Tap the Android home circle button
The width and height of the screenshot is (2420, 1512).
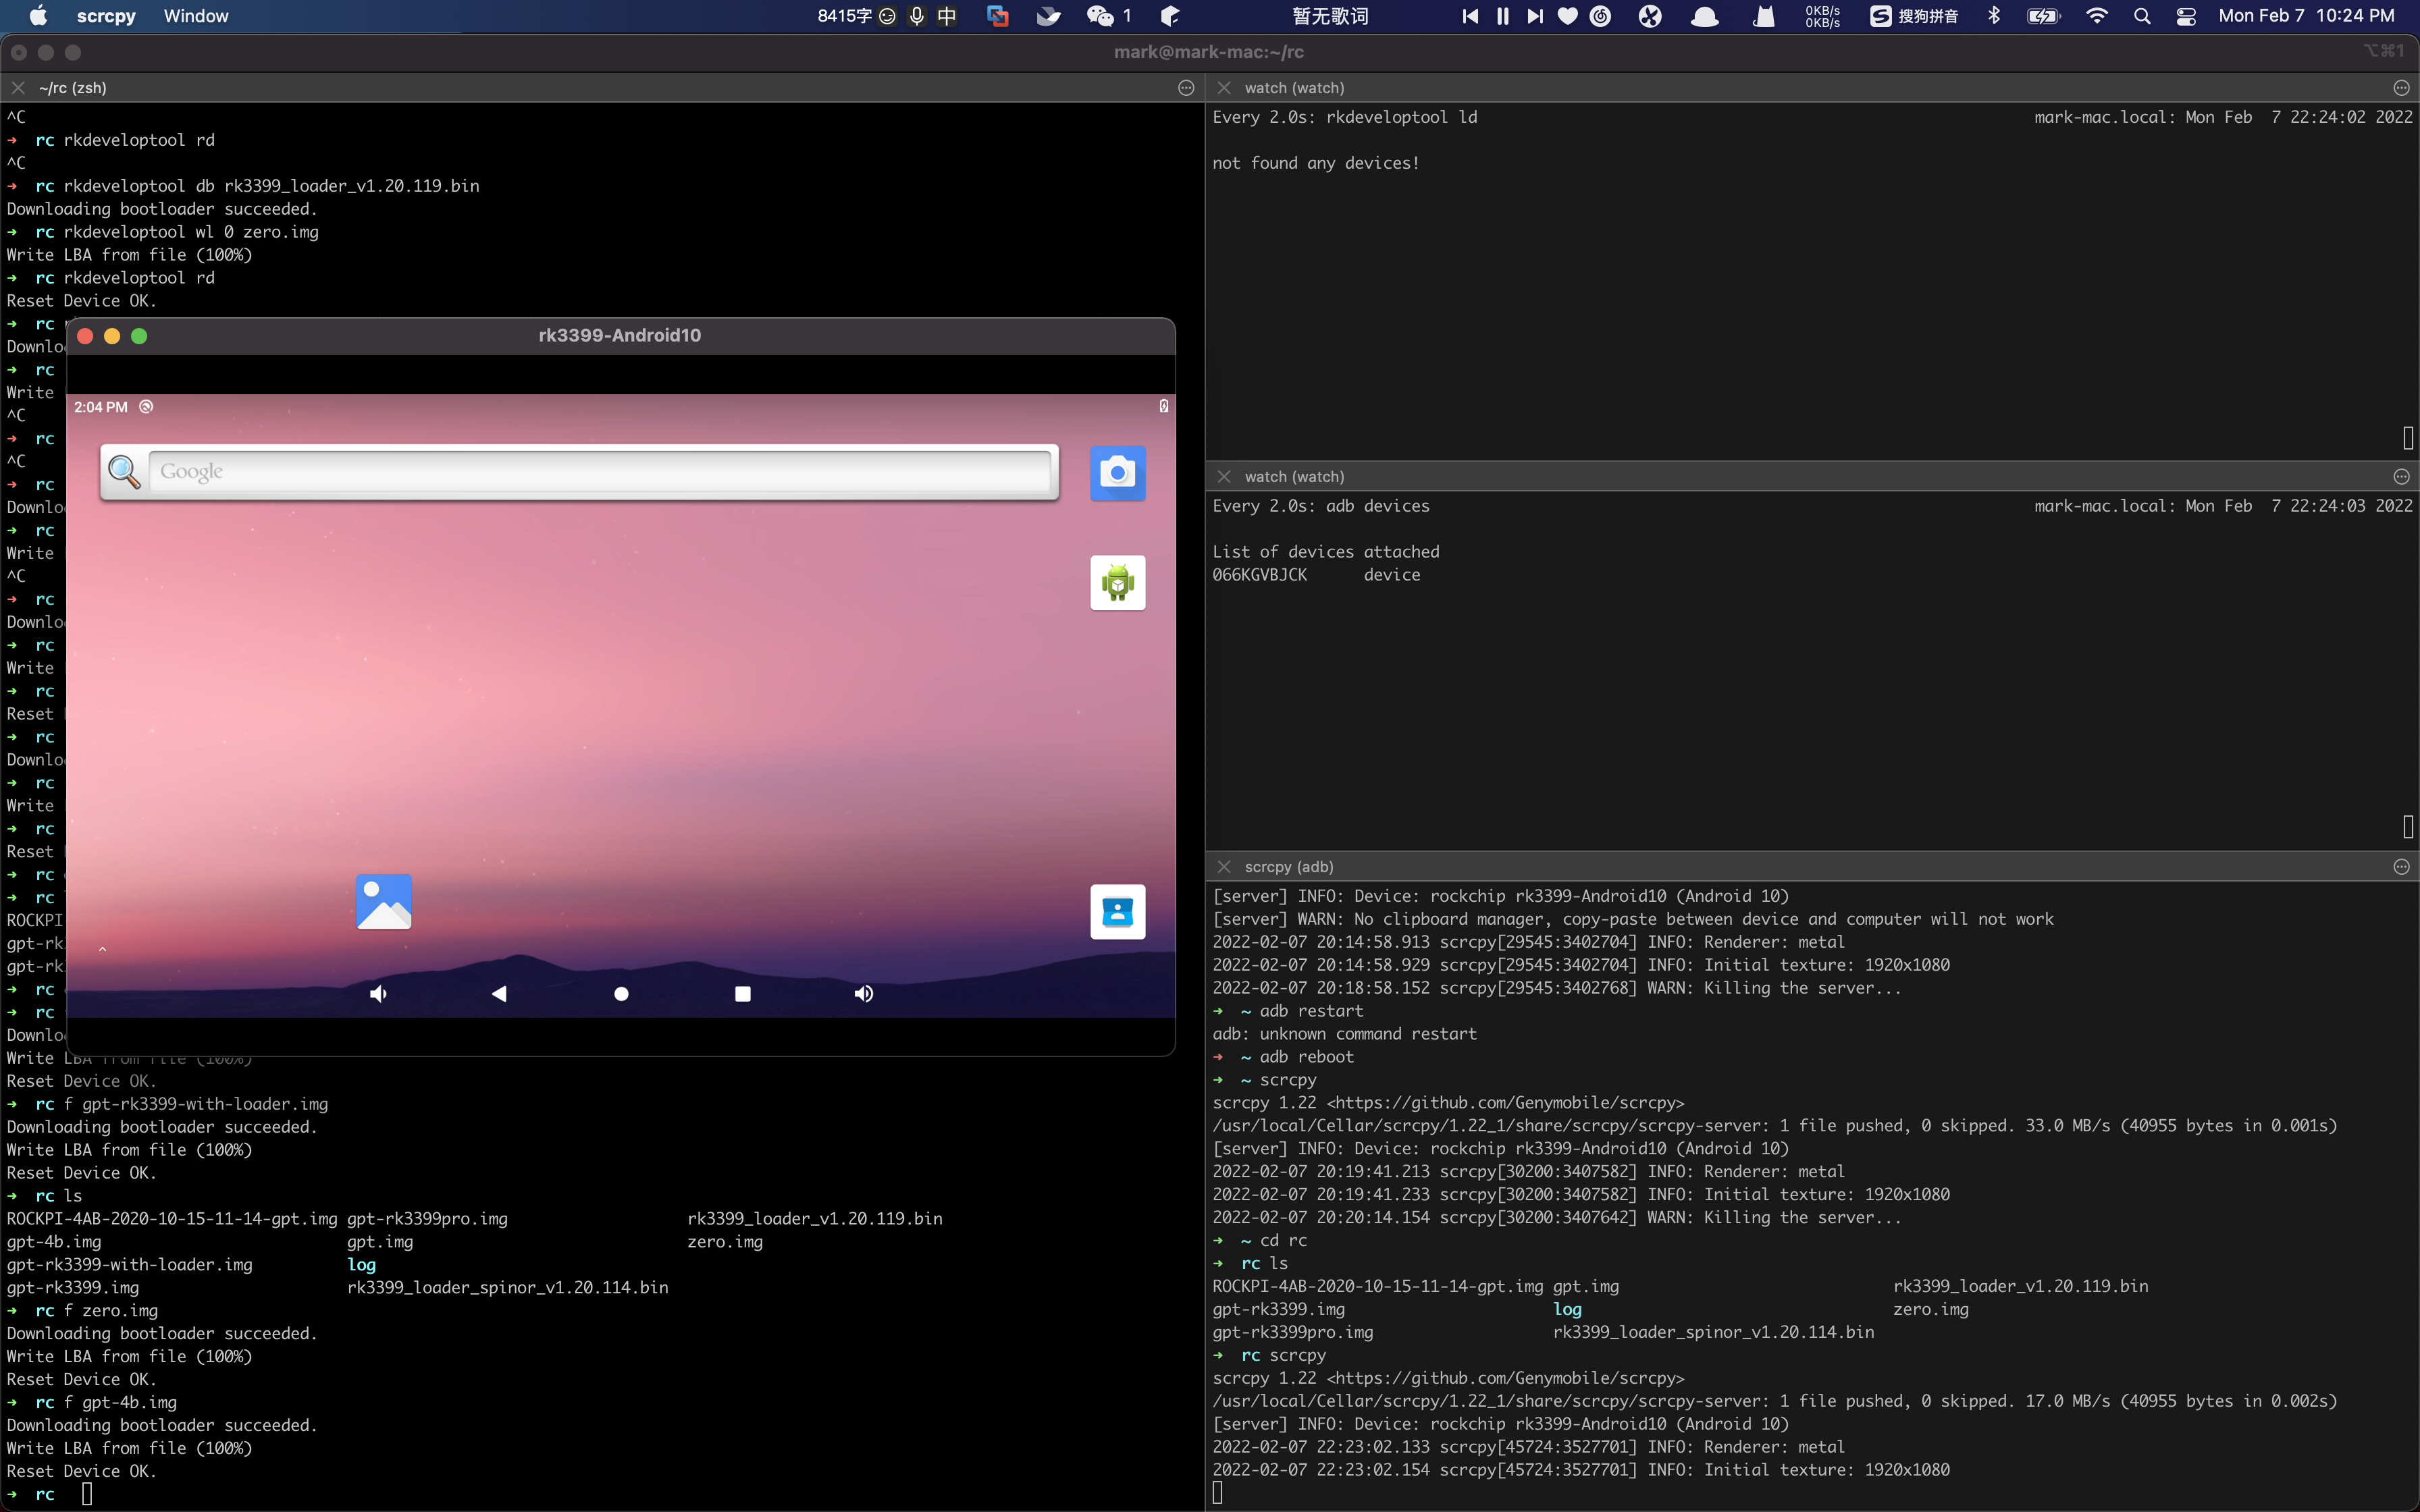point(621,993)
